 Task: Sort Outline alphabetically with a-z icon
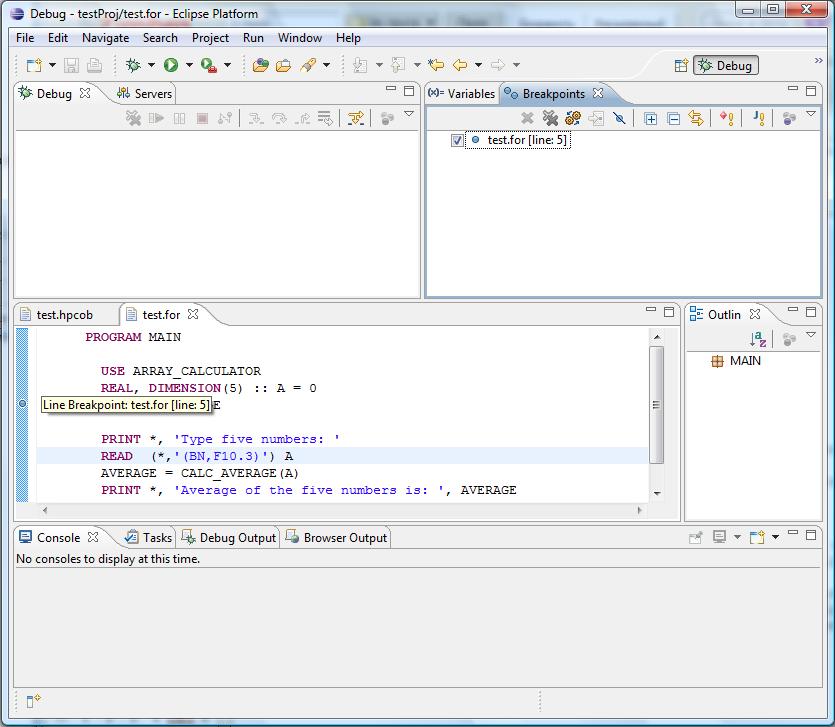click(758, 340)
